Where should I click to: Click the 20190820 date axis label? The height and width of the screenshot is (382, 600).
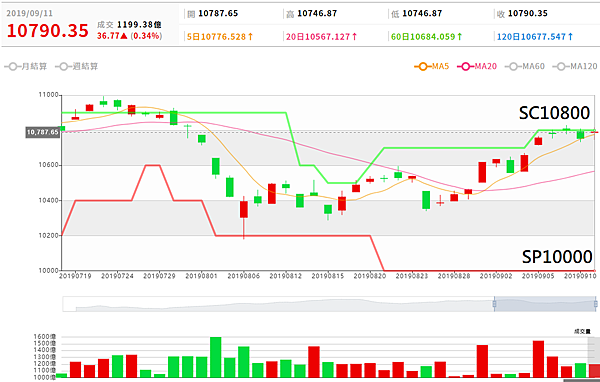(370, 276)
